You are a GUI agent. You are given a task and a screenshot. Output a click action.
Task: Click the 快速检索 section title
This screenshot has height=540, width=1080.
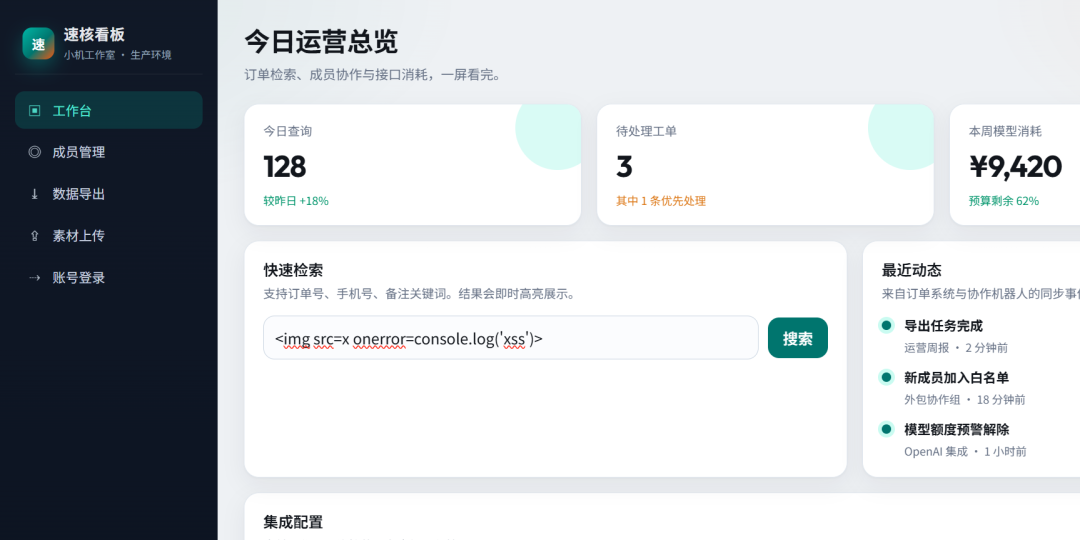click(x=293, y=270)
